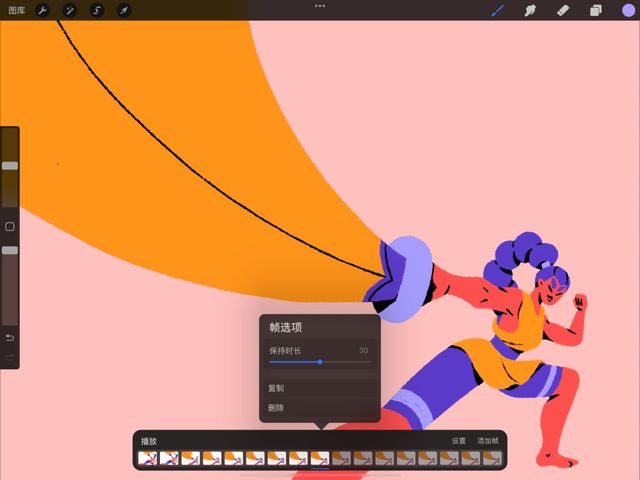
Task: Select the third frame thumbnail in the timeline
Action: 191,458
